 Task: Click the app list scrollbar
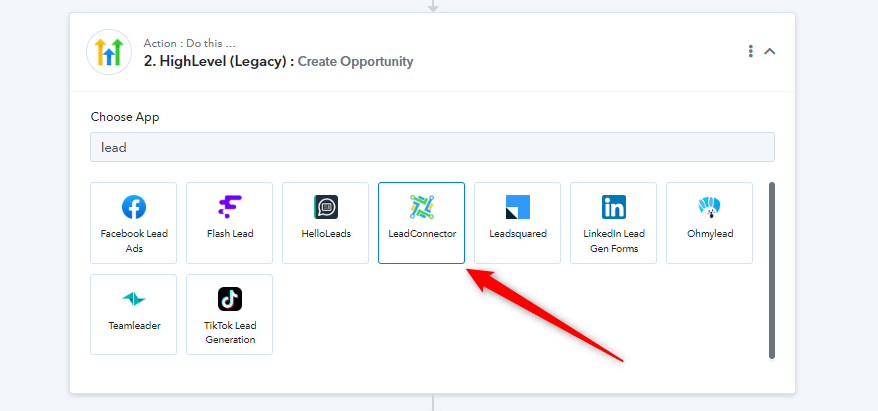point(772,270)
